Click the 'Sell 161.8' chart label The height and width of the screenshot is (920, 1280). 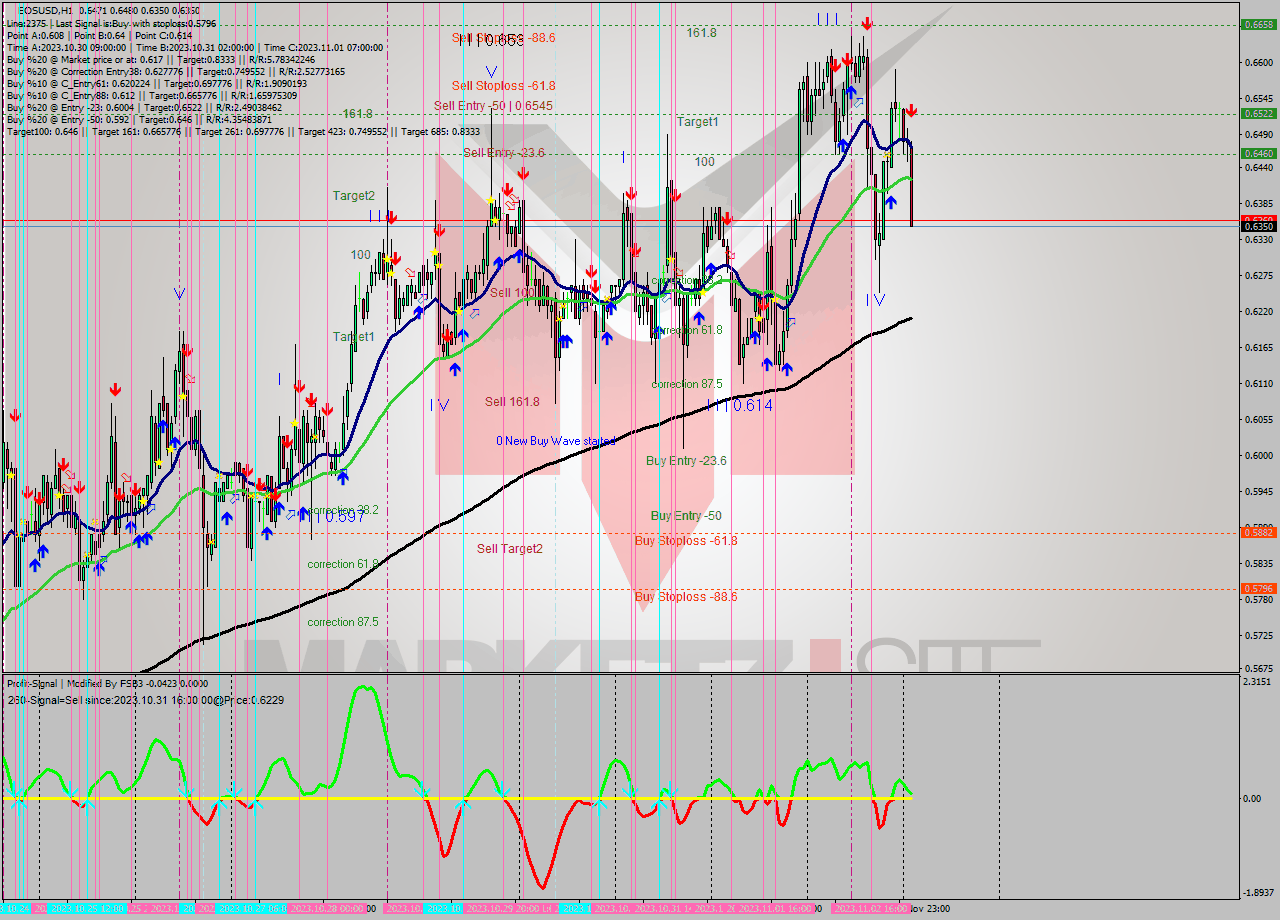click(x=512, y=402)
